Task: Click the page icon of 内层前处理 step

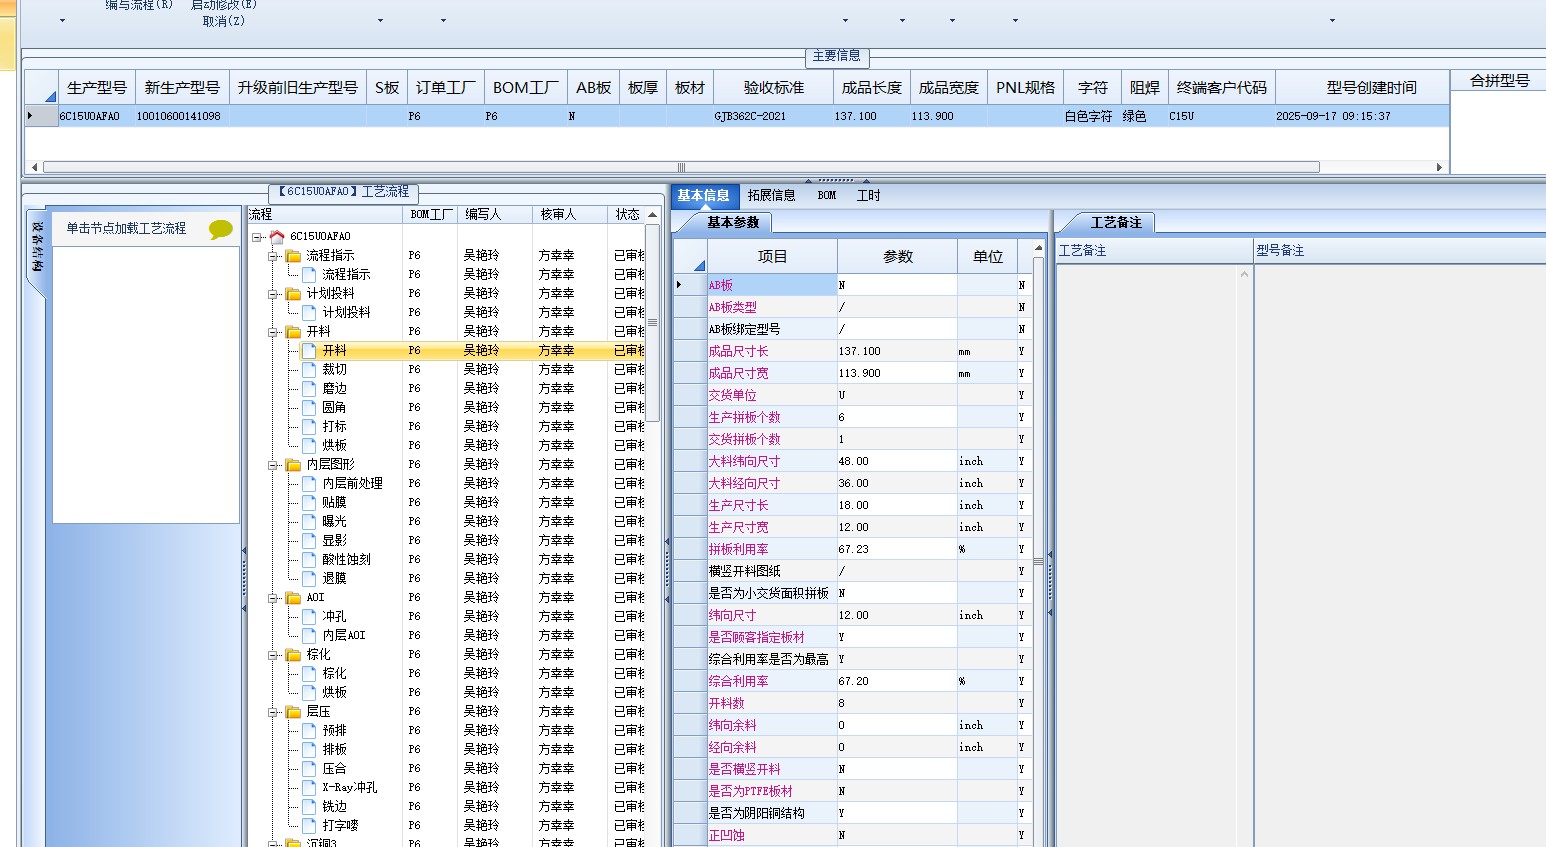Action: [x=309, y=484]
